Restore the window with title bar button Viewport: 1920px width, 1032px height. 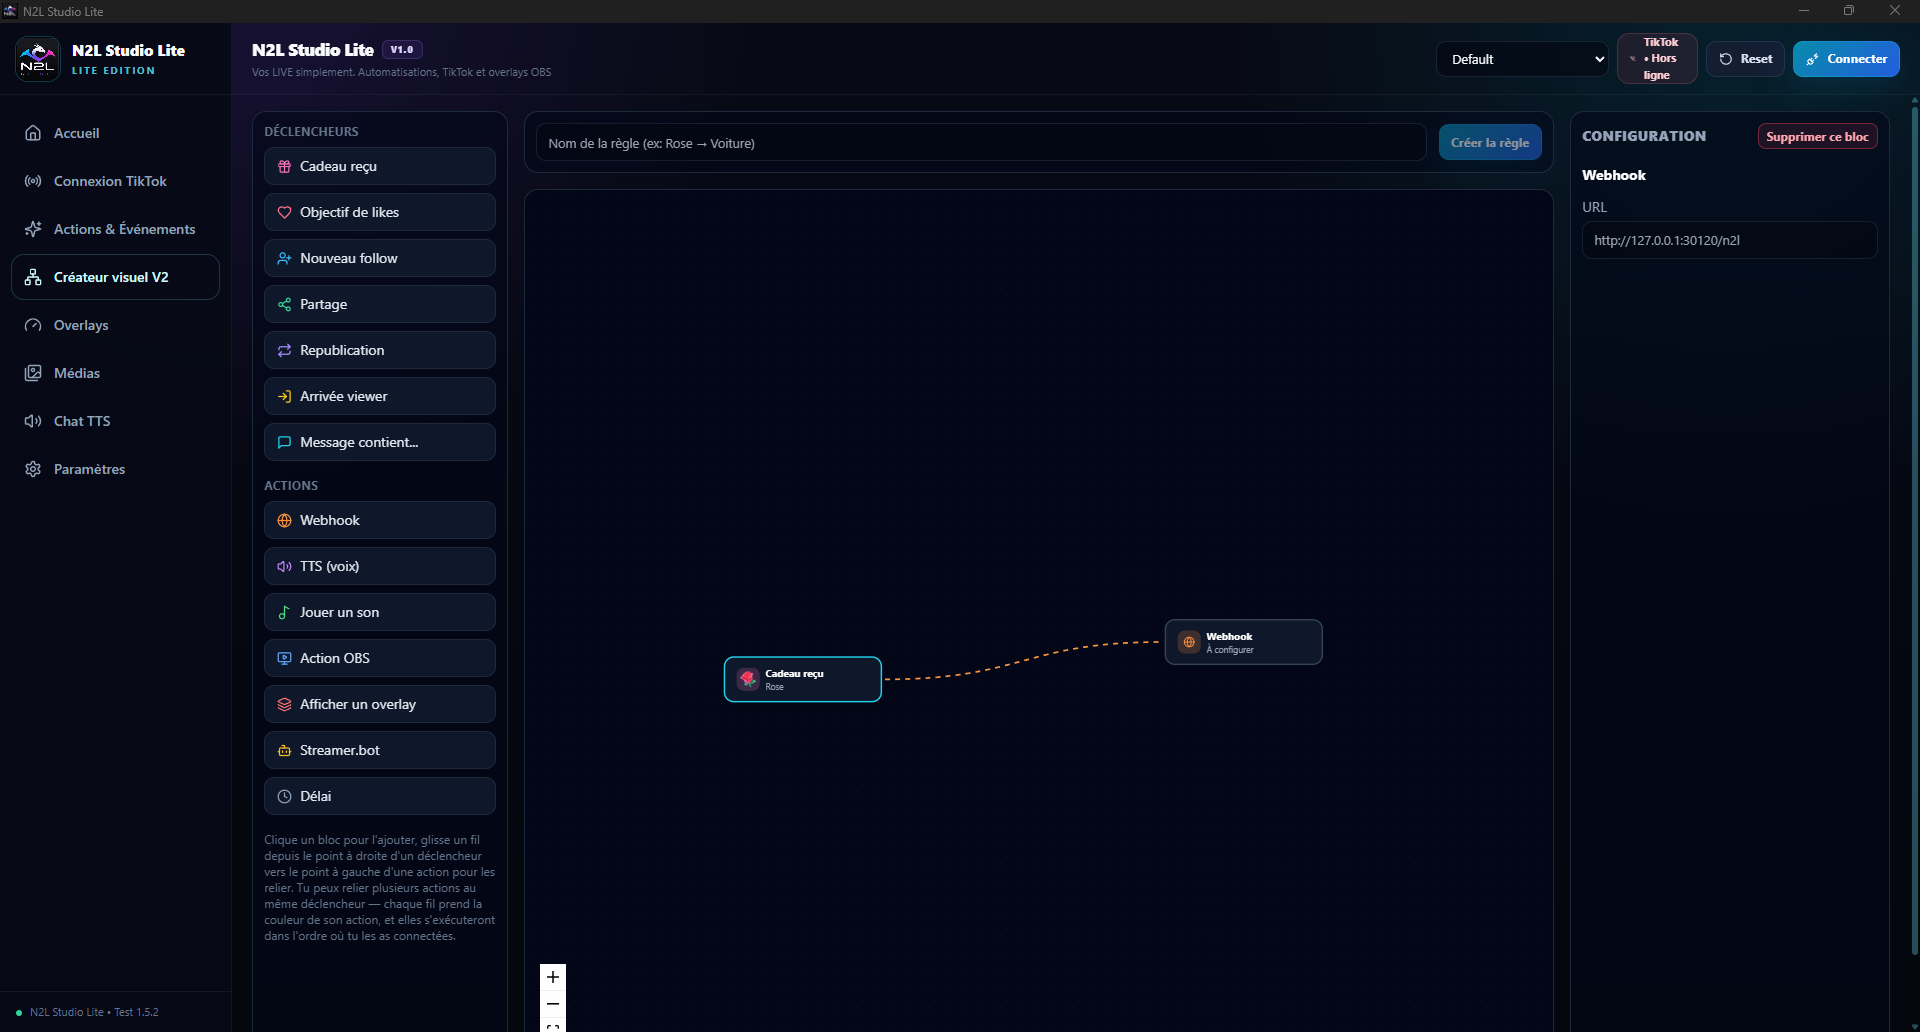pyautogui.click(x=1849, y=11)
